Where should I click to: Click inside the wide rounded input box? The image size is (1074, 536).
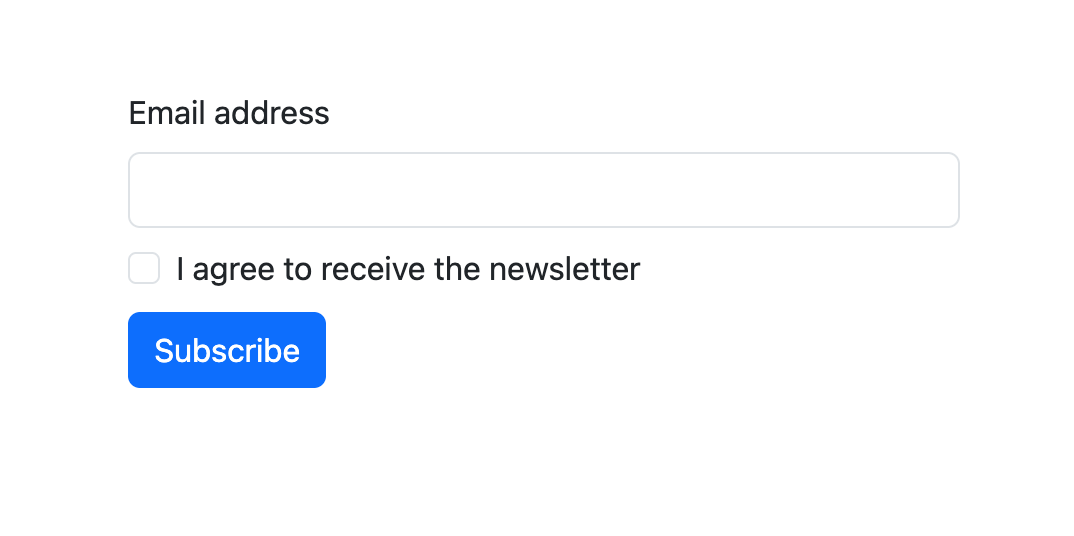pyautogui.click(x=543, y=190)
